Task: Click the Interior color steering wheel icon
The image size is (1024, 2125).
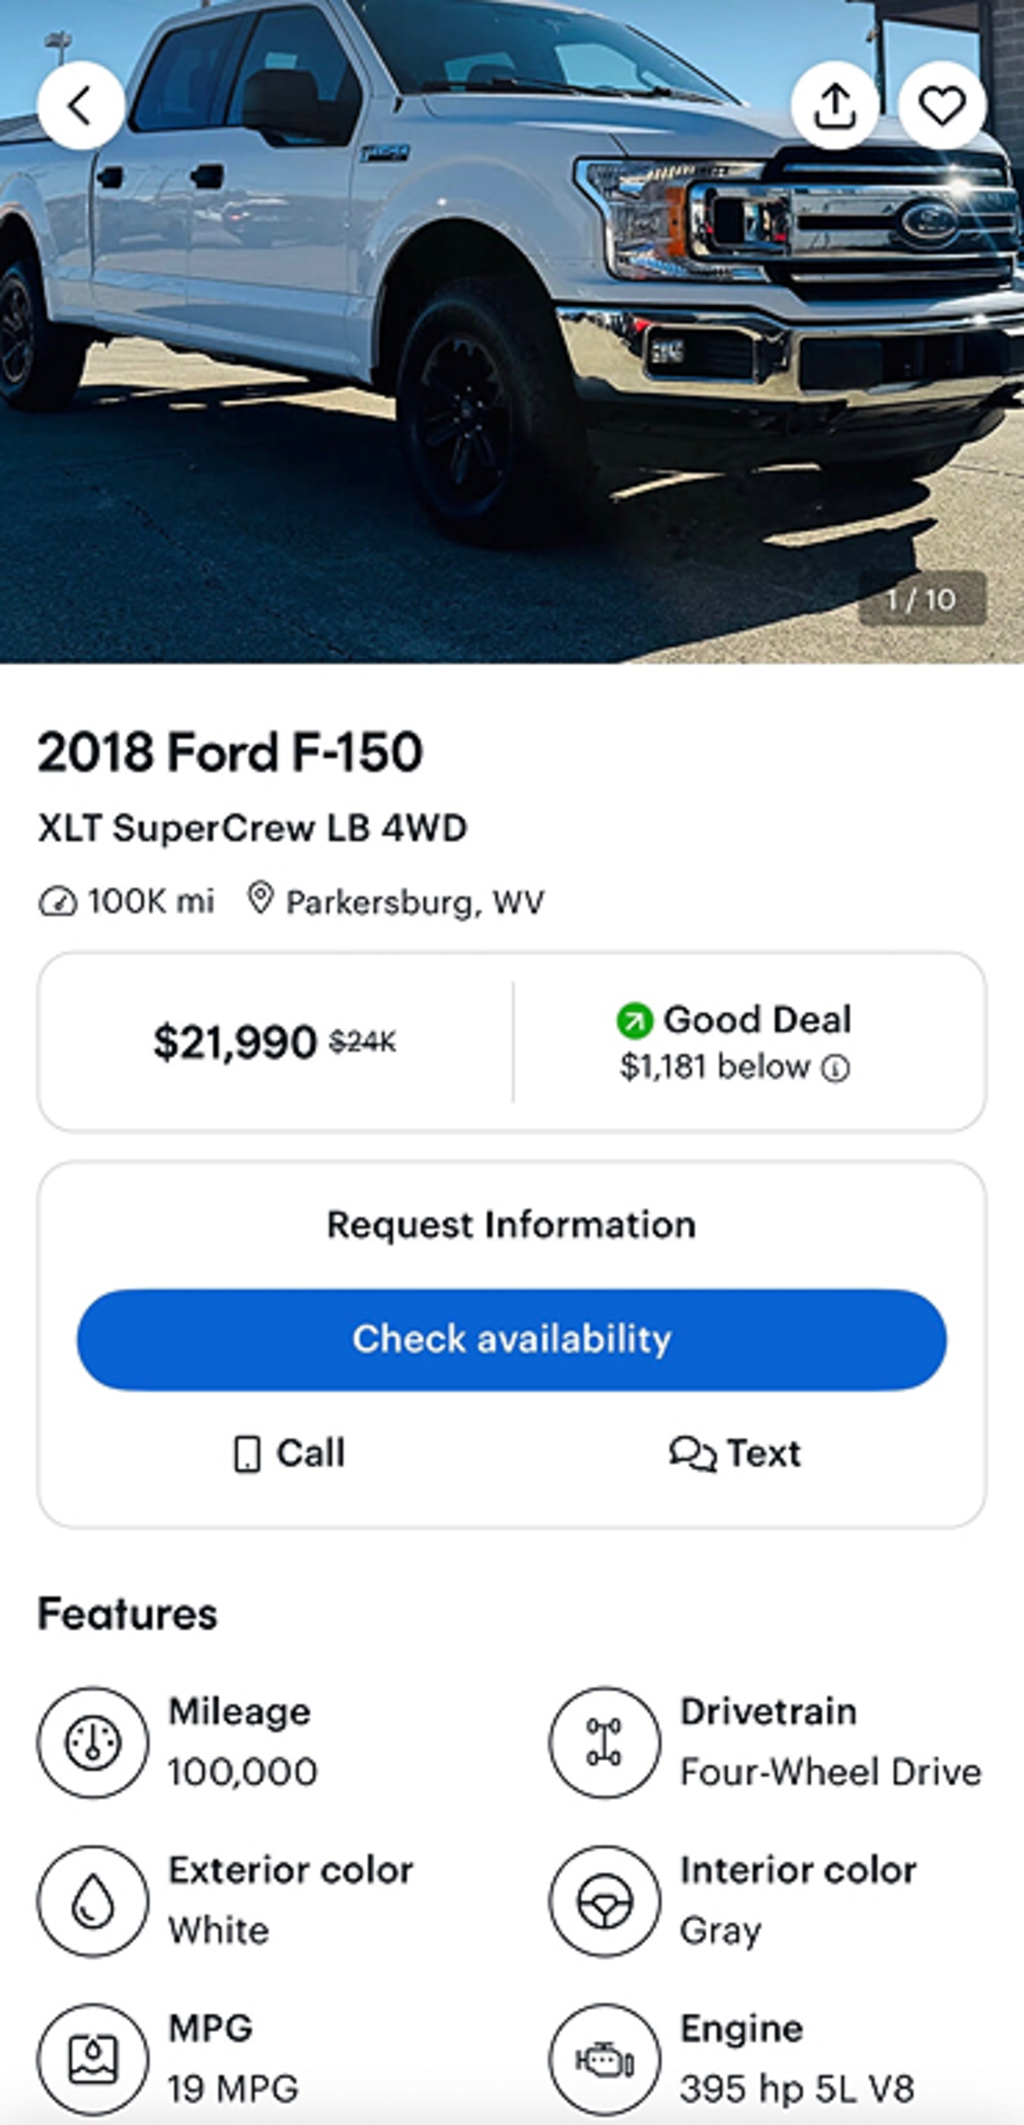Action: point(604,1900)
